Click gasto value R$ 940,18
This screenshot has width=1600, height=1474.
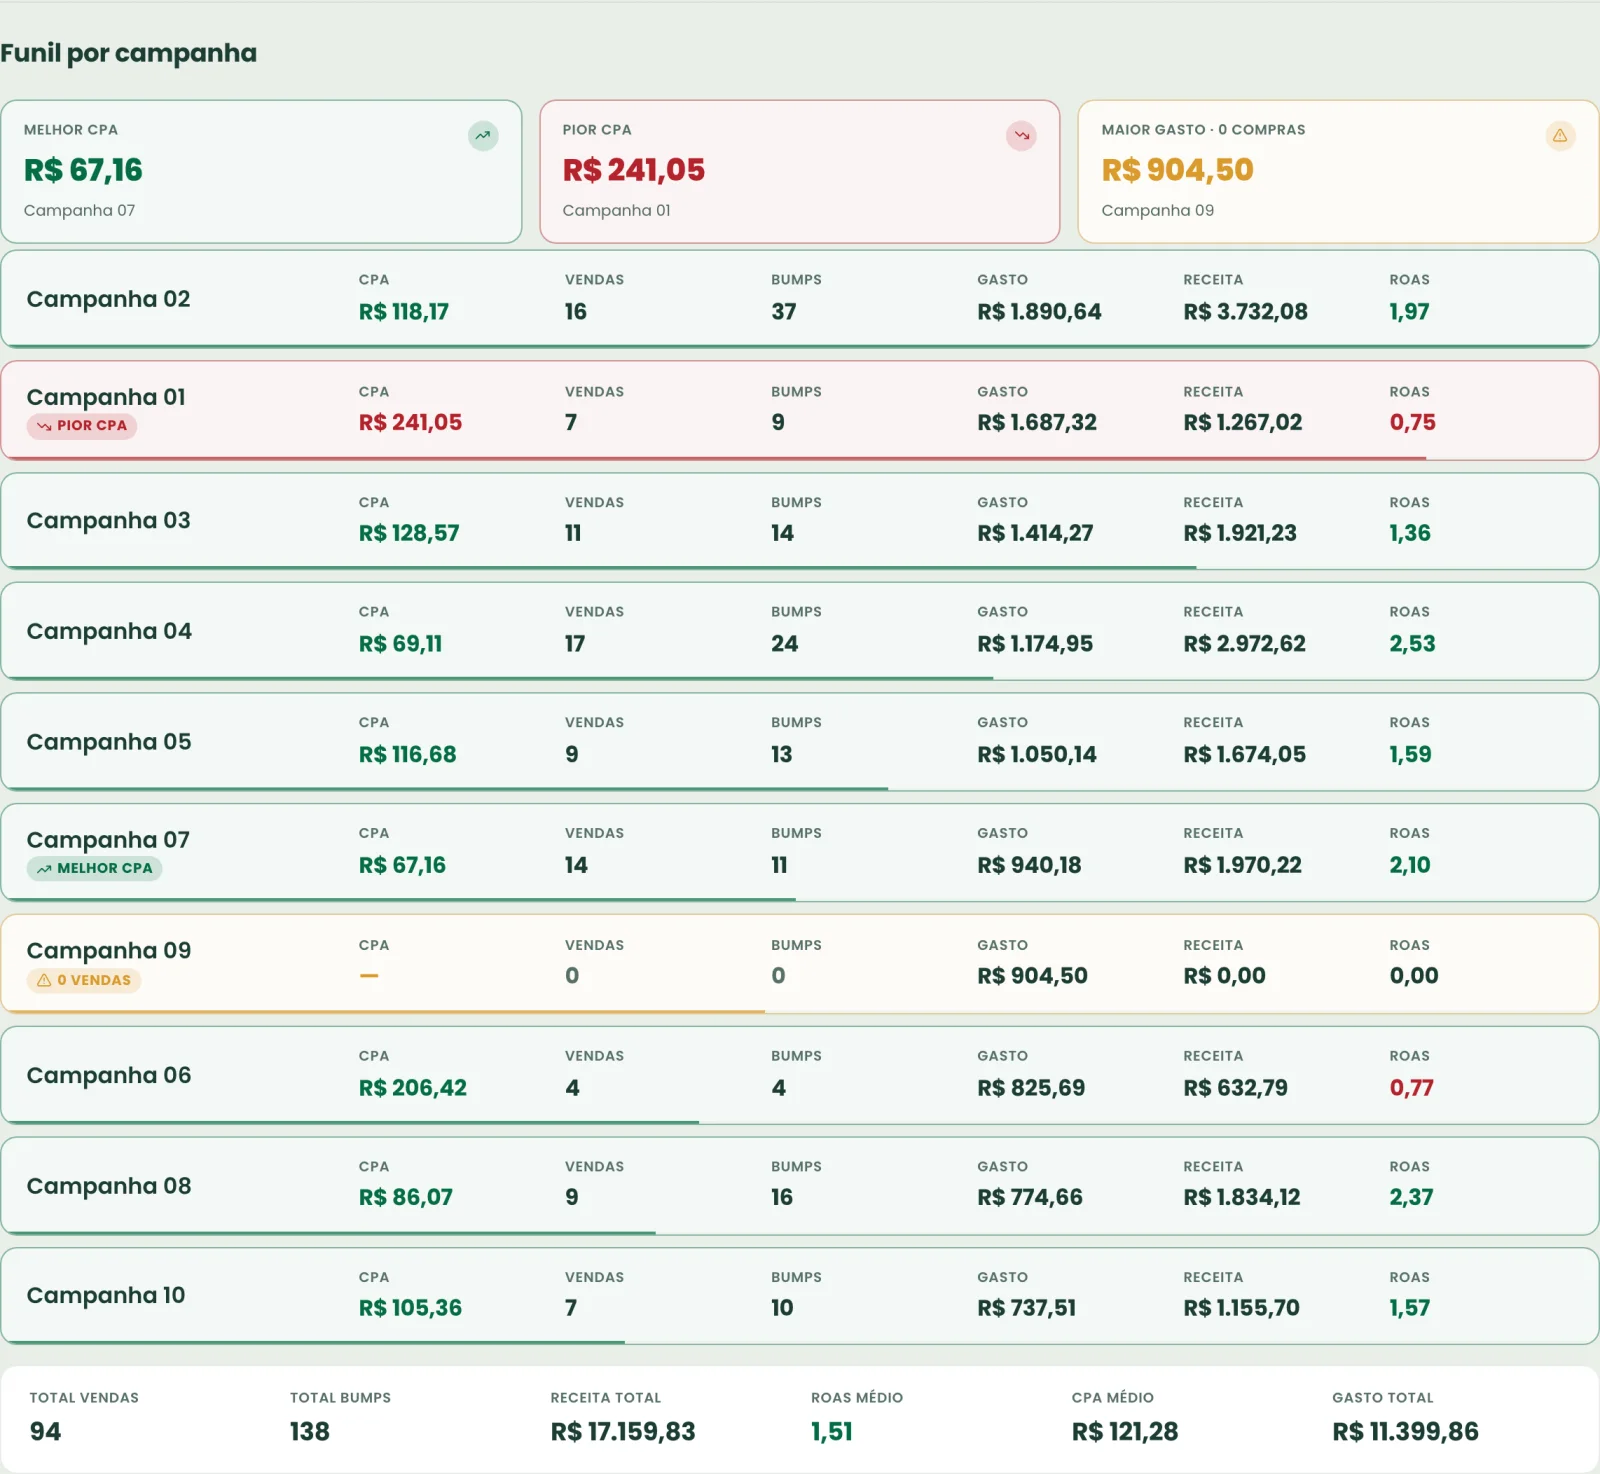tap(1029, 866)
